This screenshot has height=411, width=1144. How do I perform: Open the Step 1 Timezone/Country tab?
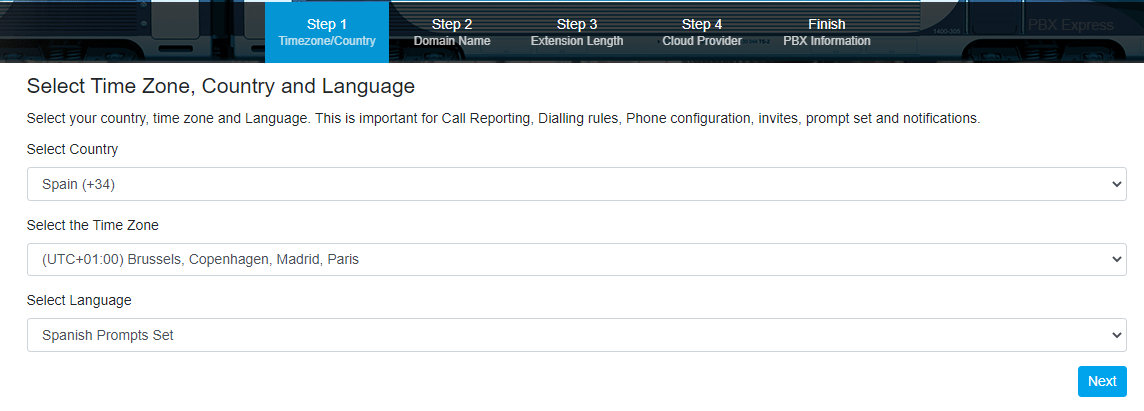327,32
